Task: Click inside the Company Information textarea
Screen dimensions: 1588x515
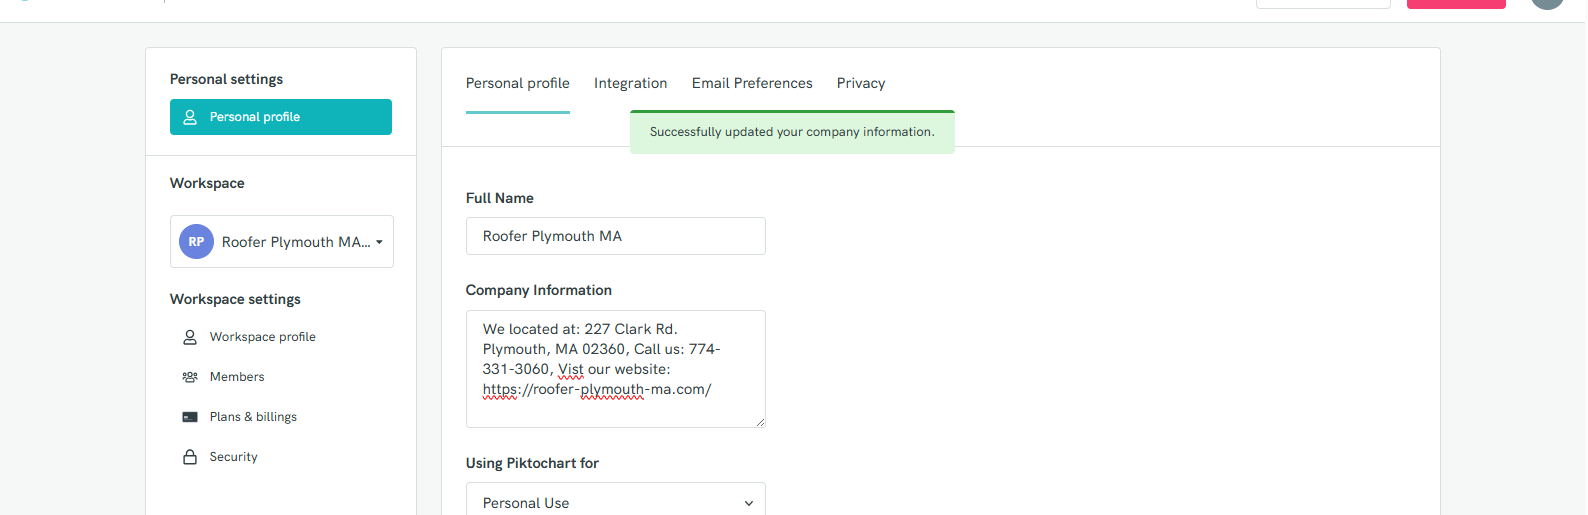Action: (616, 369)
